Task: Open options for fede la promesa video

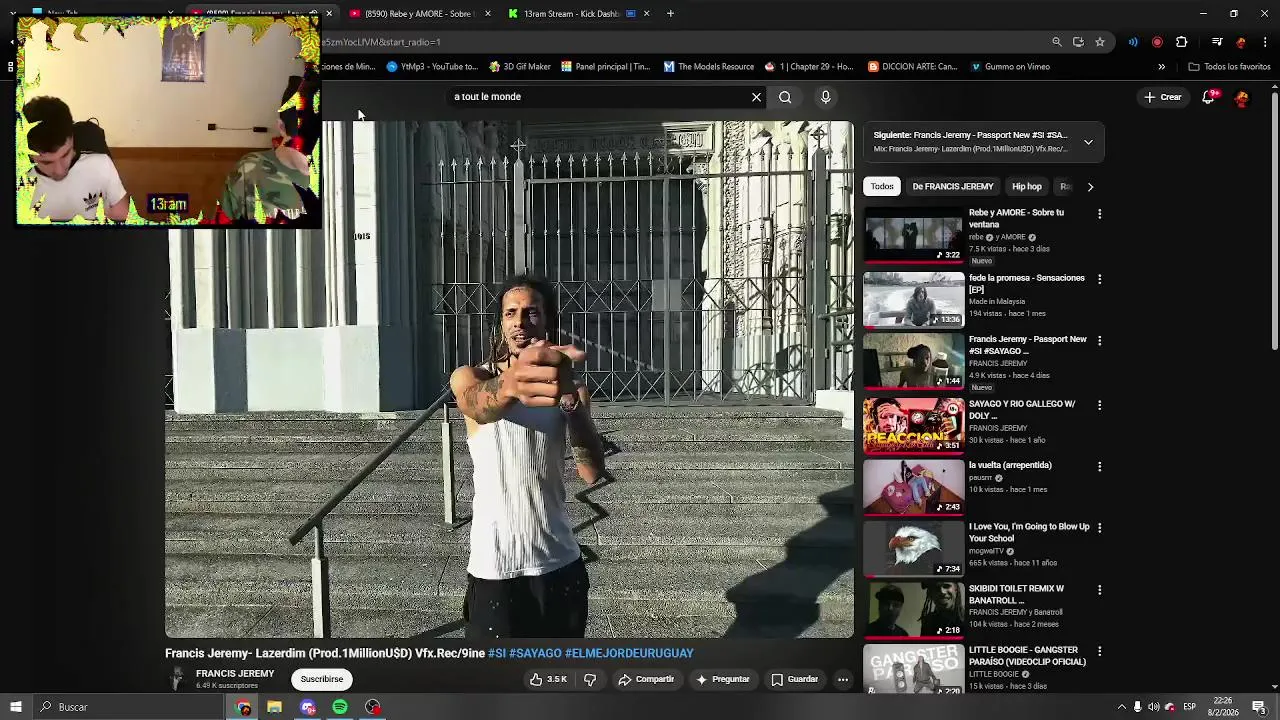Action: pyautogui.click(x=1099, y=279)
